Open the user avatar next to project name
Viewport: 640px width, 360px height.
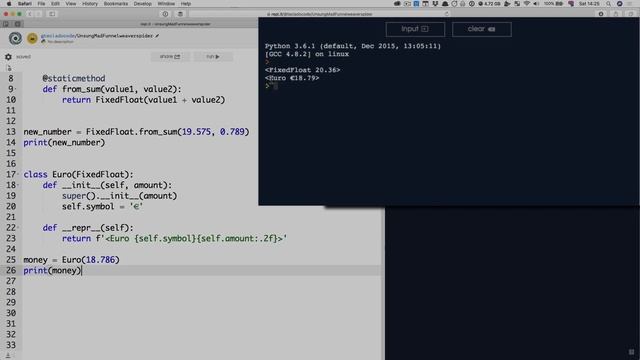coord(32,38)
